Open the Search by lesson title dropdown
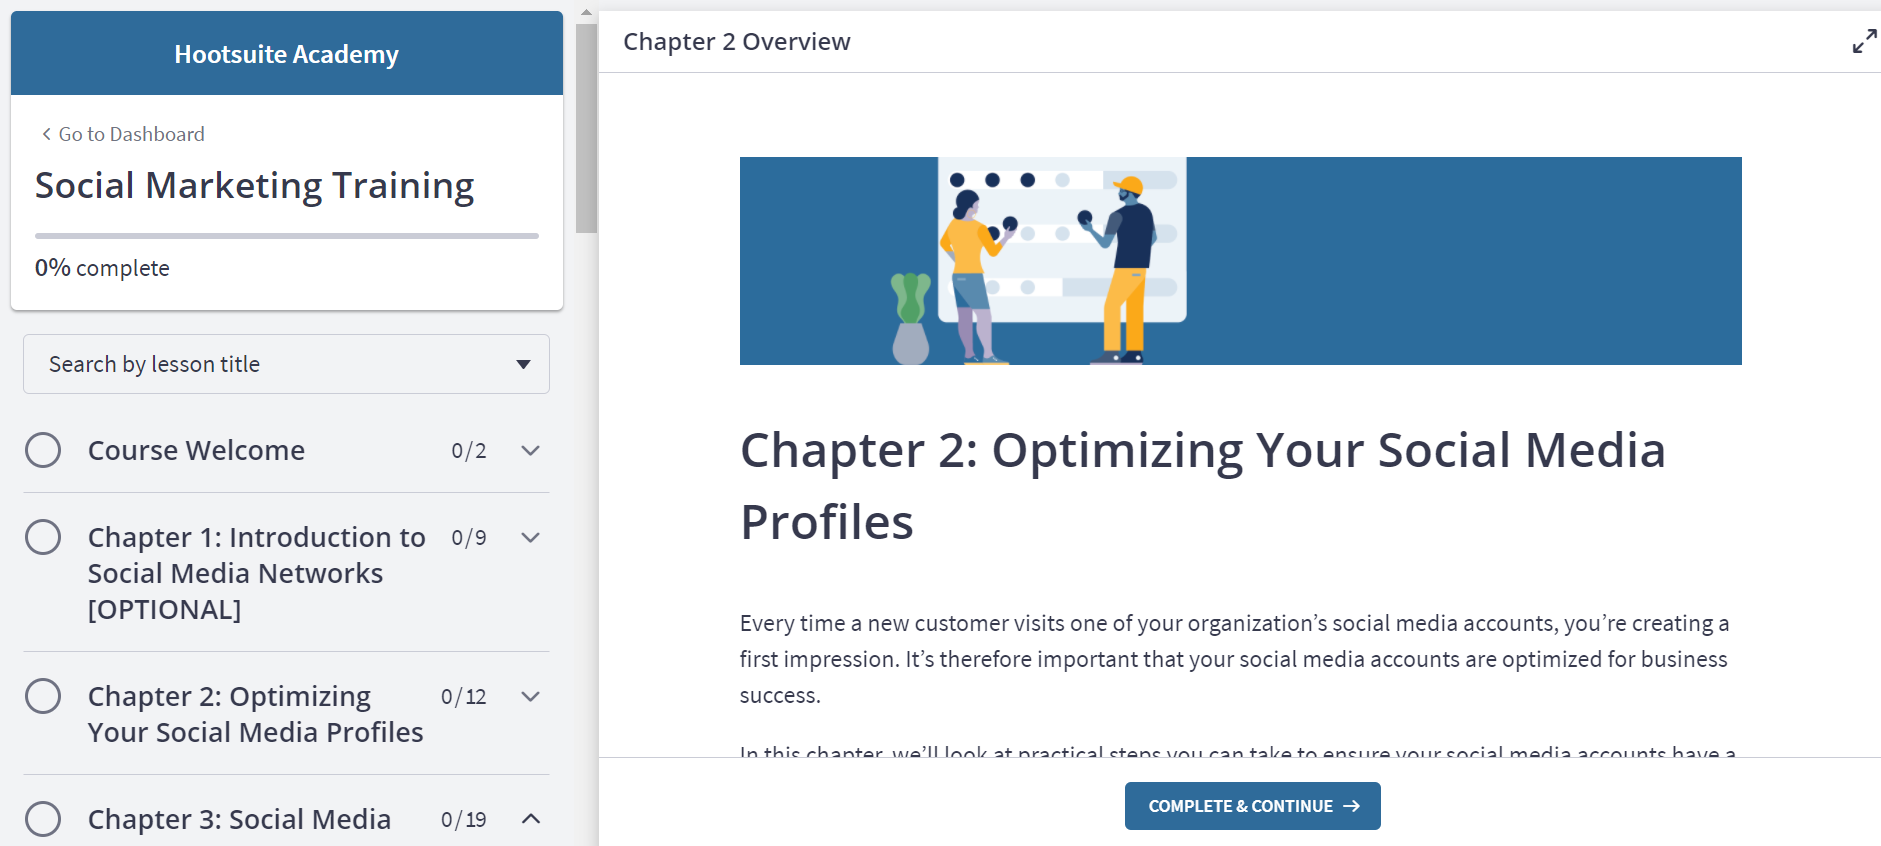 286,364
